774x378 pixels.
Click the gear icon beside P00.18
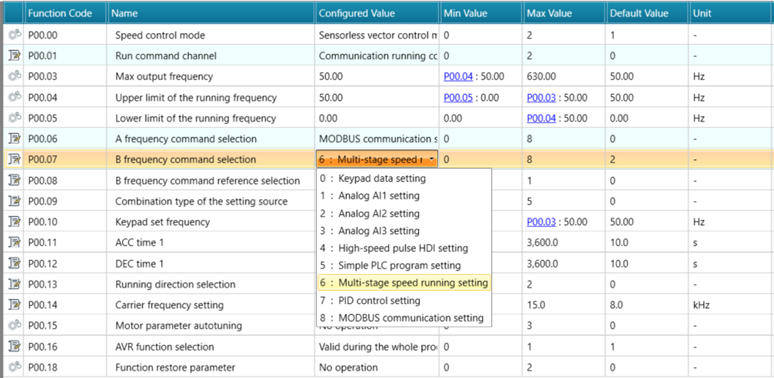tap(14, 367)
